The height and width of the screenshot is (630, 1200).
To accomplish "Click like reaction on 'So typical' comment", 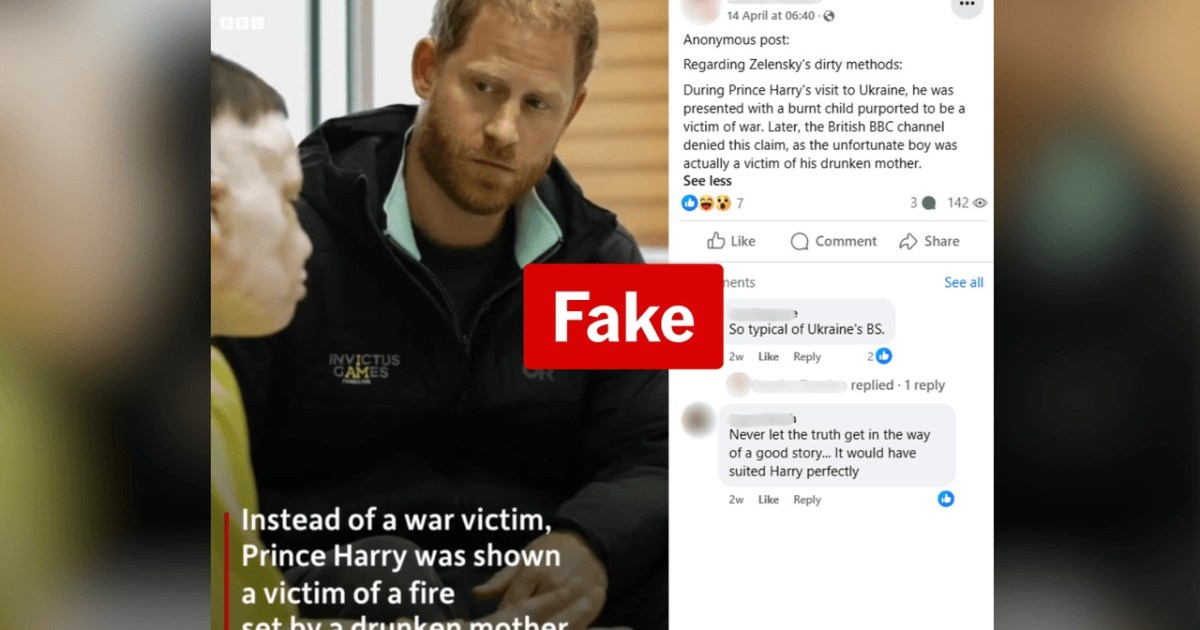I will (884, 356).
